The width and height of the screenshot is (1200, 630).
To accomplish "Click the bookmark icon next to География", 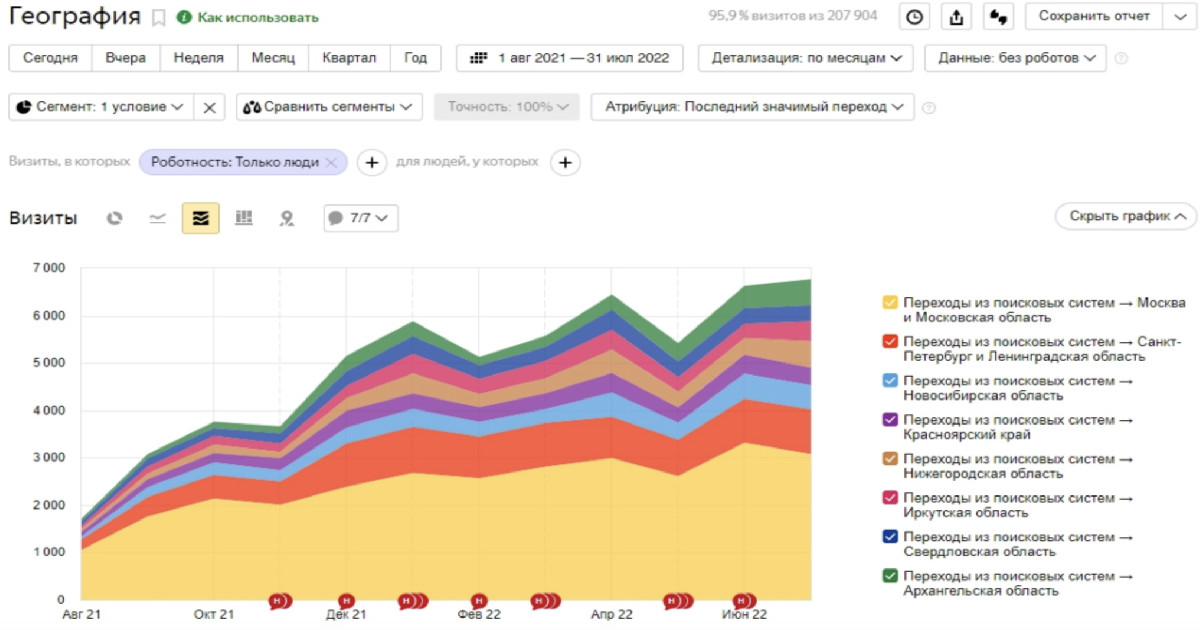I will coord(159,18).
